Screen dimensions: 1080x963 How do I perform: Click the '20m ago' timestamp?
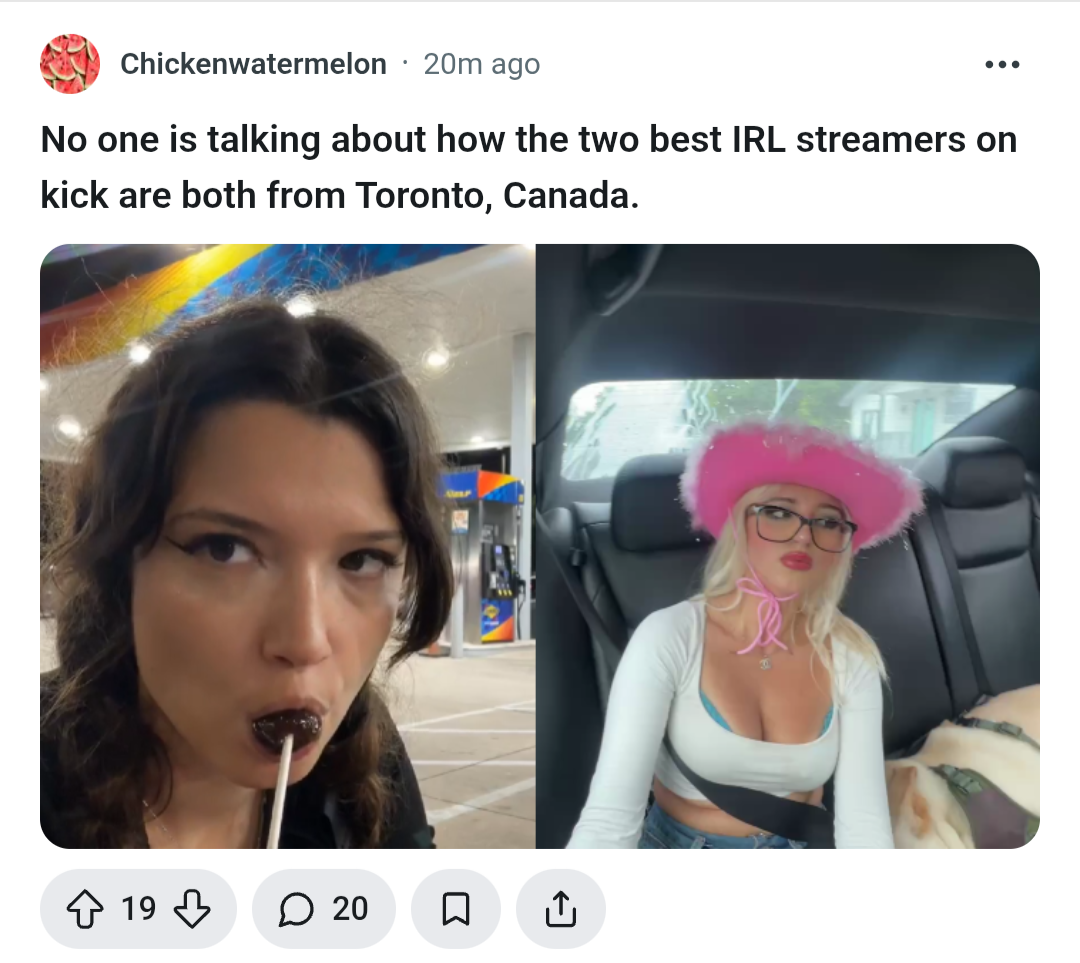pos(481,64)
